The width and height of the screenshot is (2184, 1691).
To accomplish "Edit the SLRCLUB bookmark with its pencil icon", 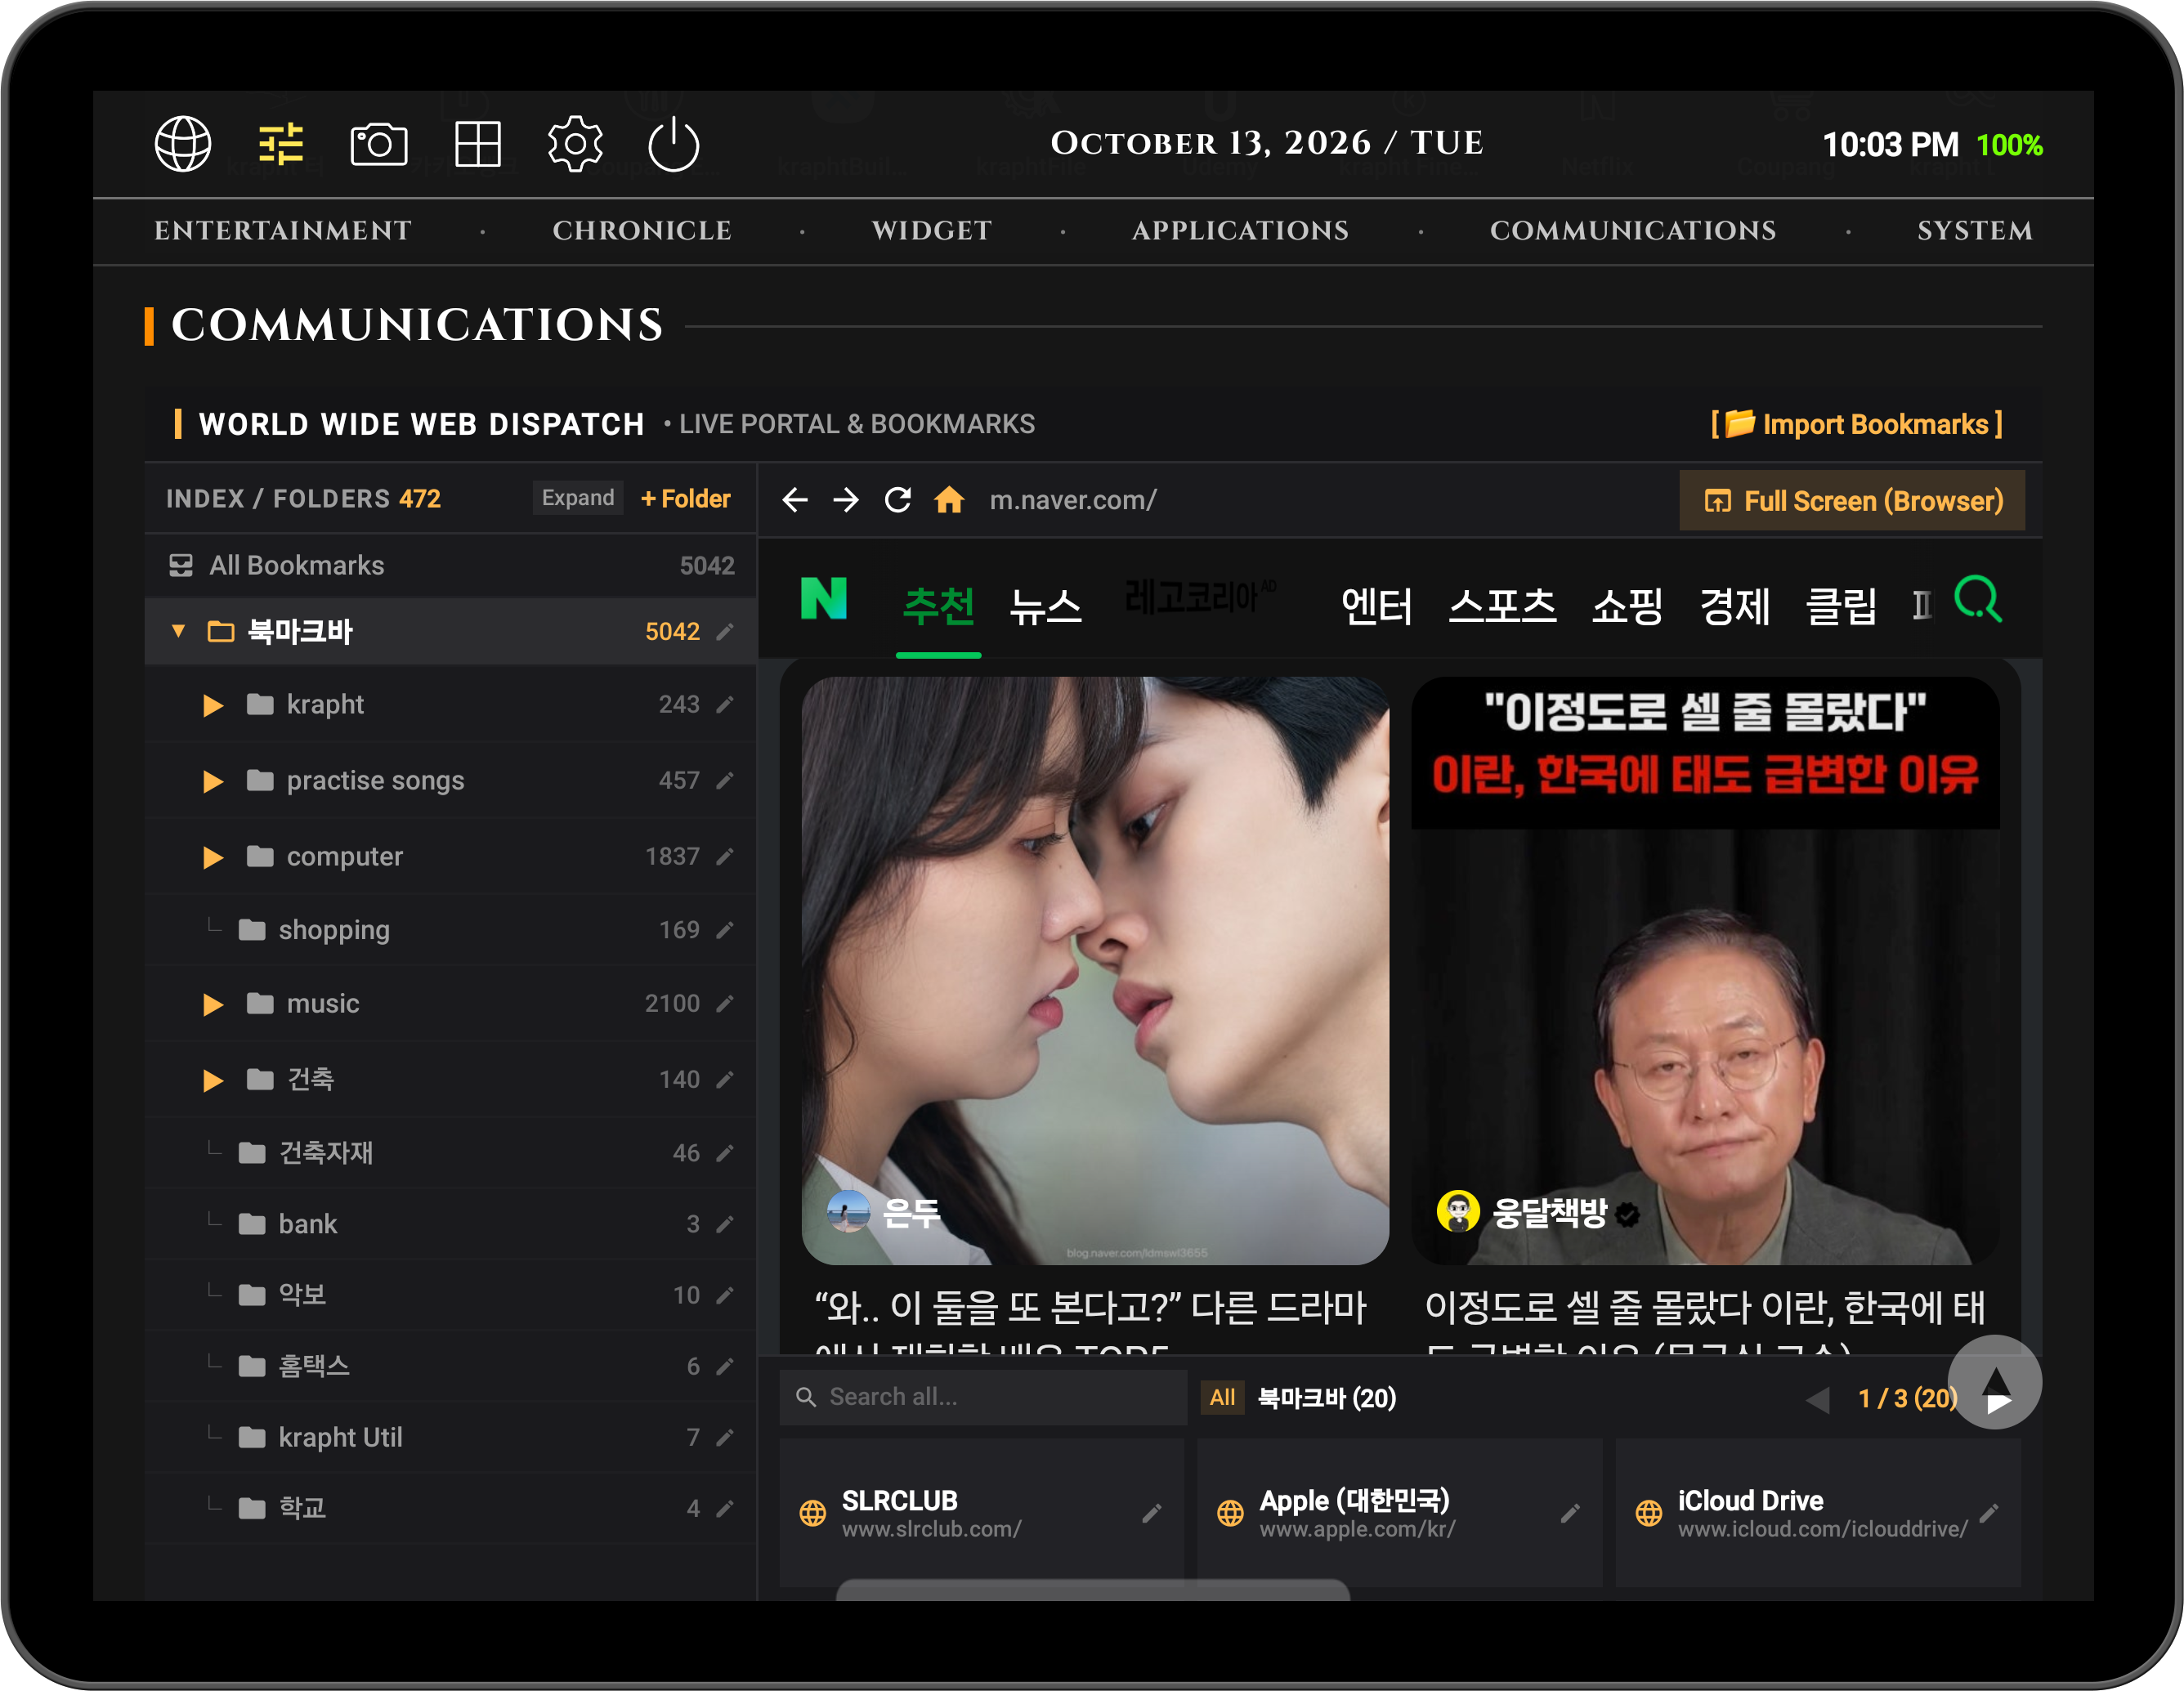I will tap(1152, 1514).
